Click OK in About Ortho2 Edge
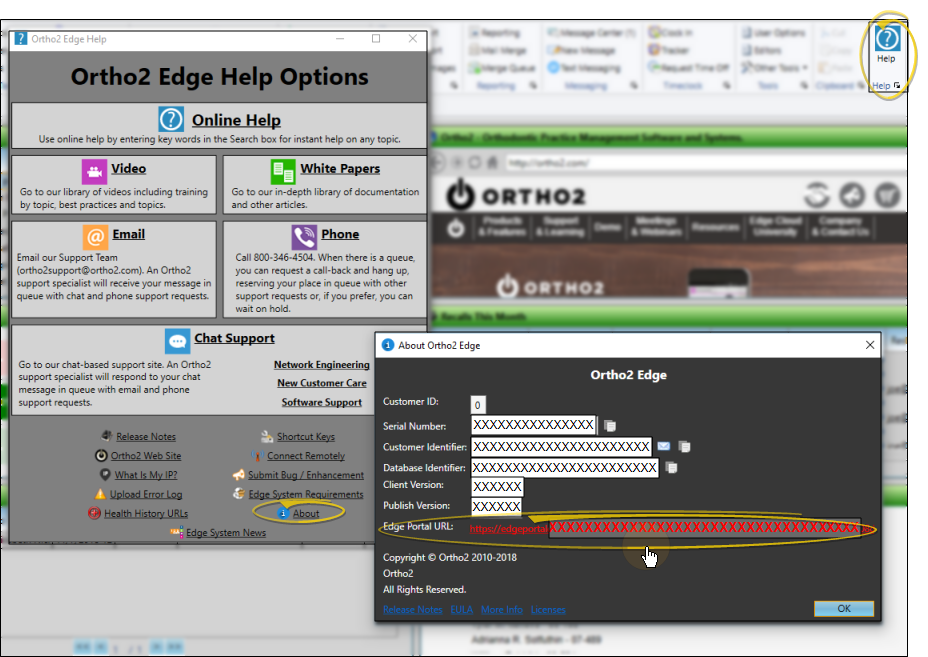Screen dimensions: 928x657 (x=844, y=608)
